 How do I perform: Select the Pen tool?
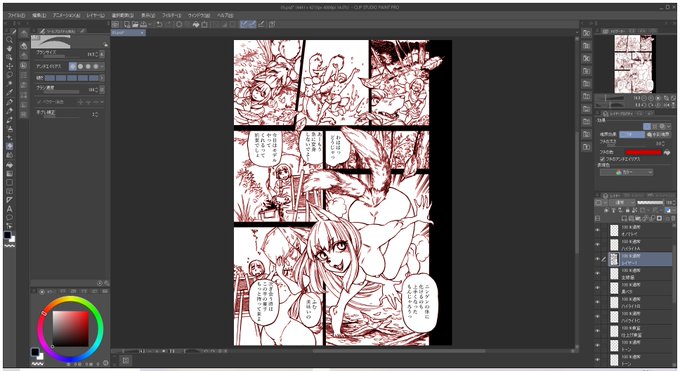9,102
